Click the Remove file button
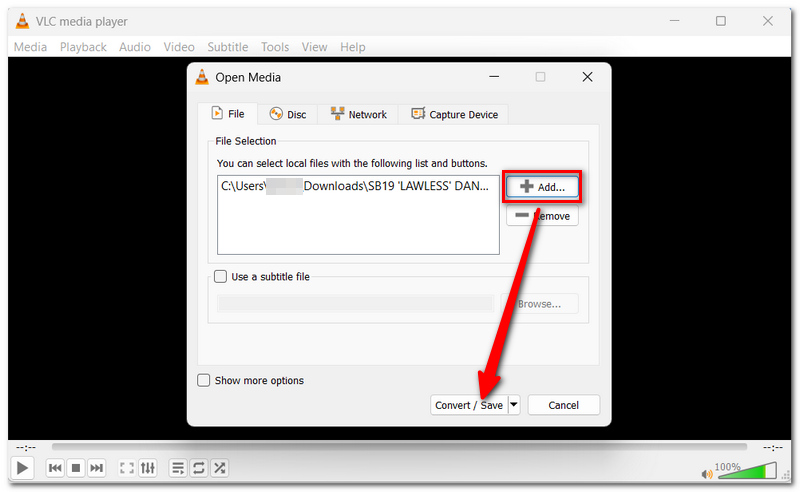The width and height of the screenshot is (800, 492). click(x=542, y=216)
